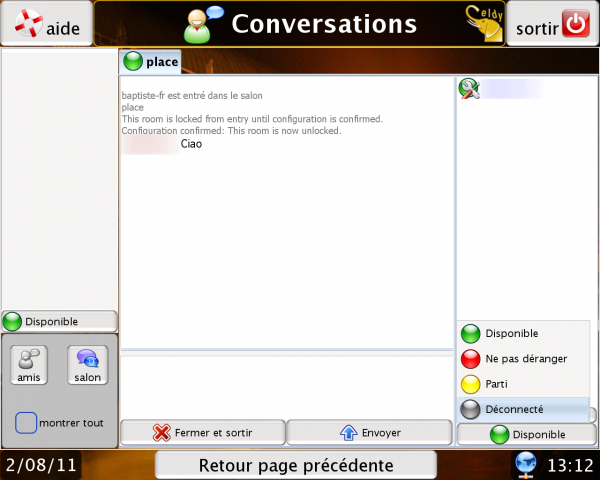Go back with Retour page précédente

click(296, 465)
